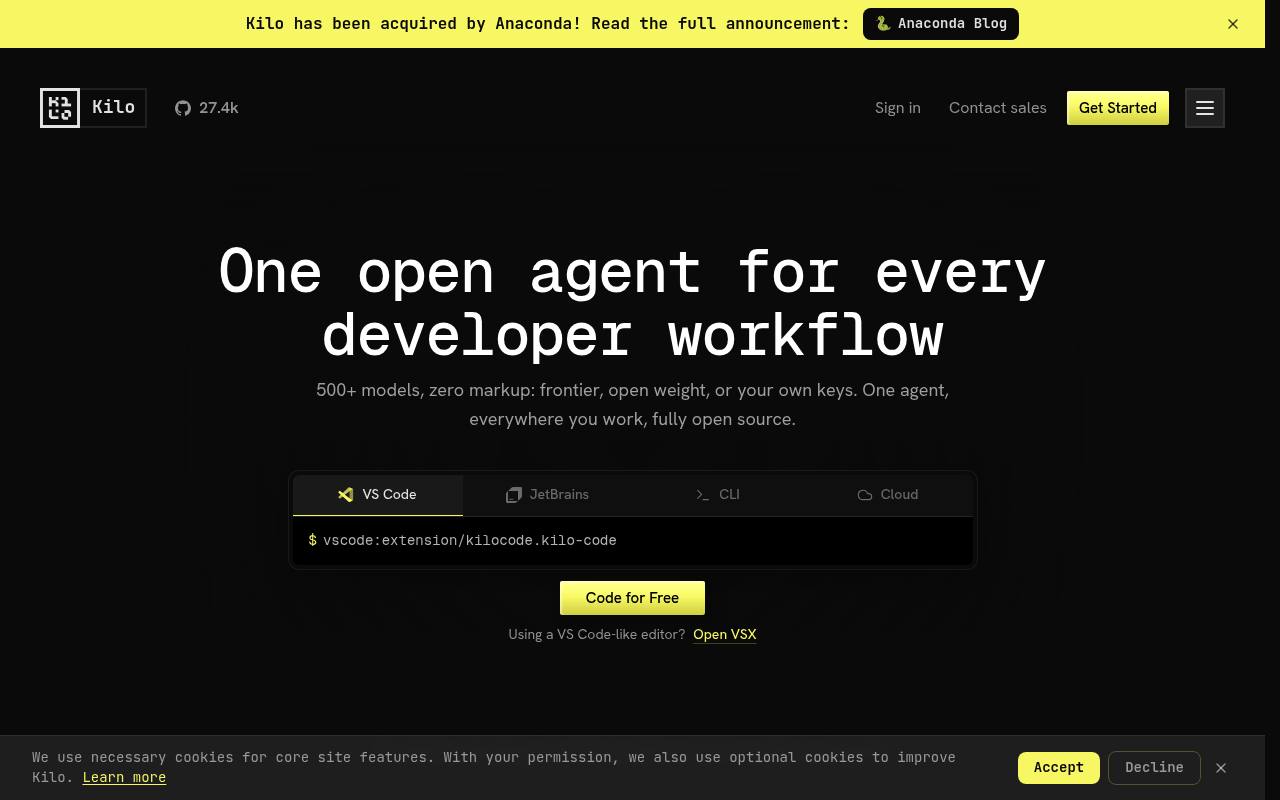Image resolution: width=1280 pixels, height=800 pixels.
Task: Click the Using a VS Code-like editor? text
Action: coord(597,635)
